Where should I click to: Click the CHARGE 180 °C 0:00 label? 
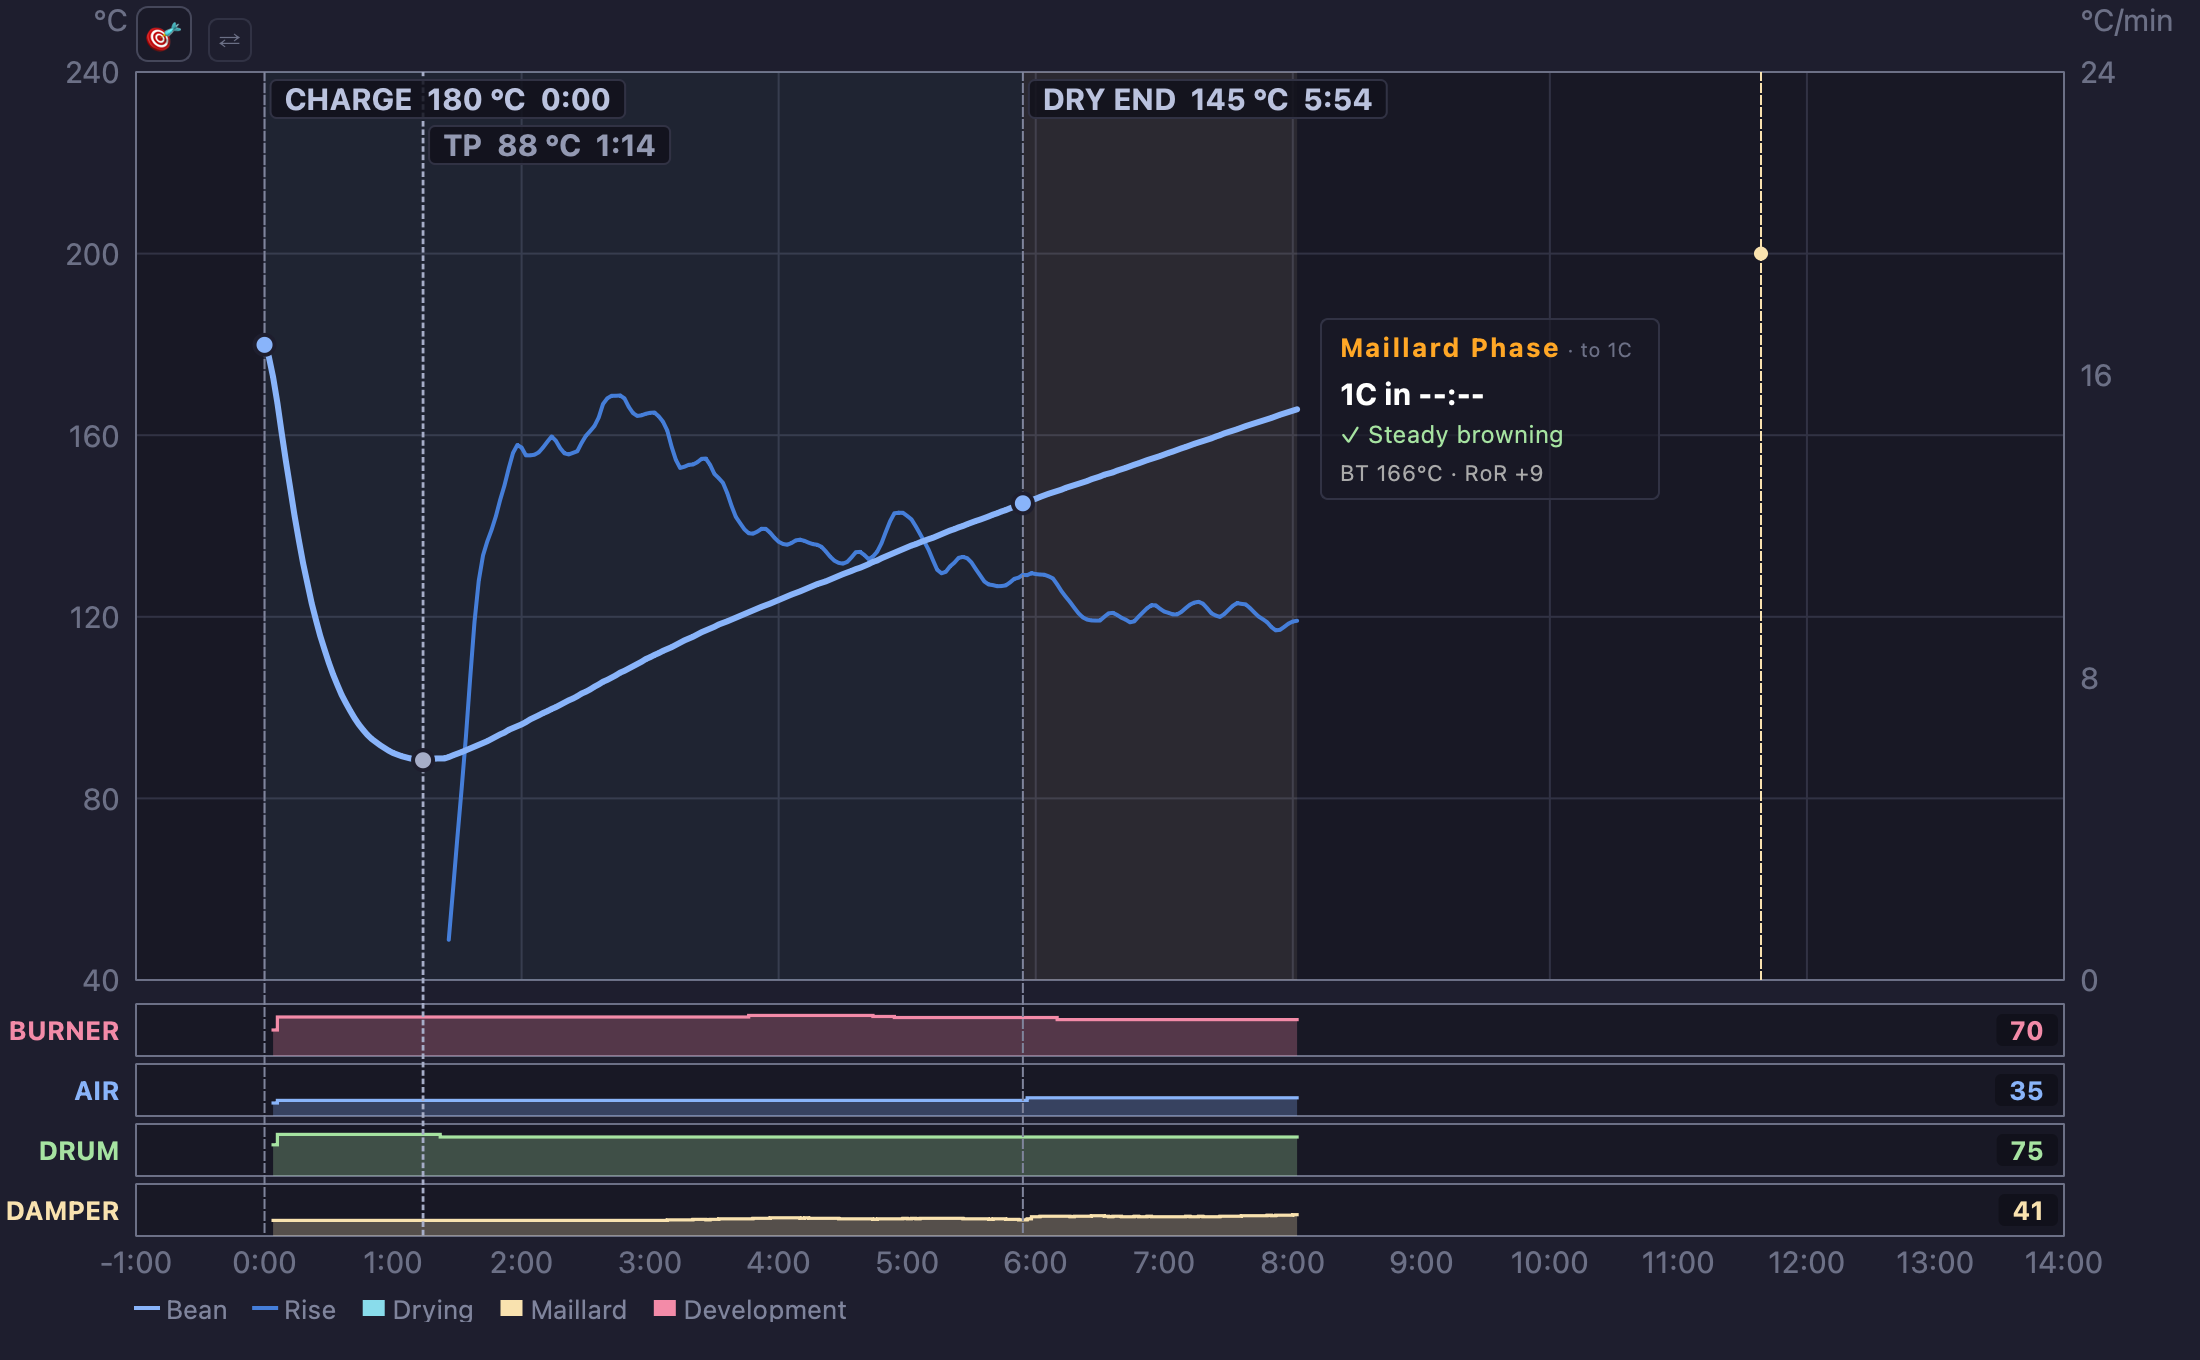coord(447,99)
